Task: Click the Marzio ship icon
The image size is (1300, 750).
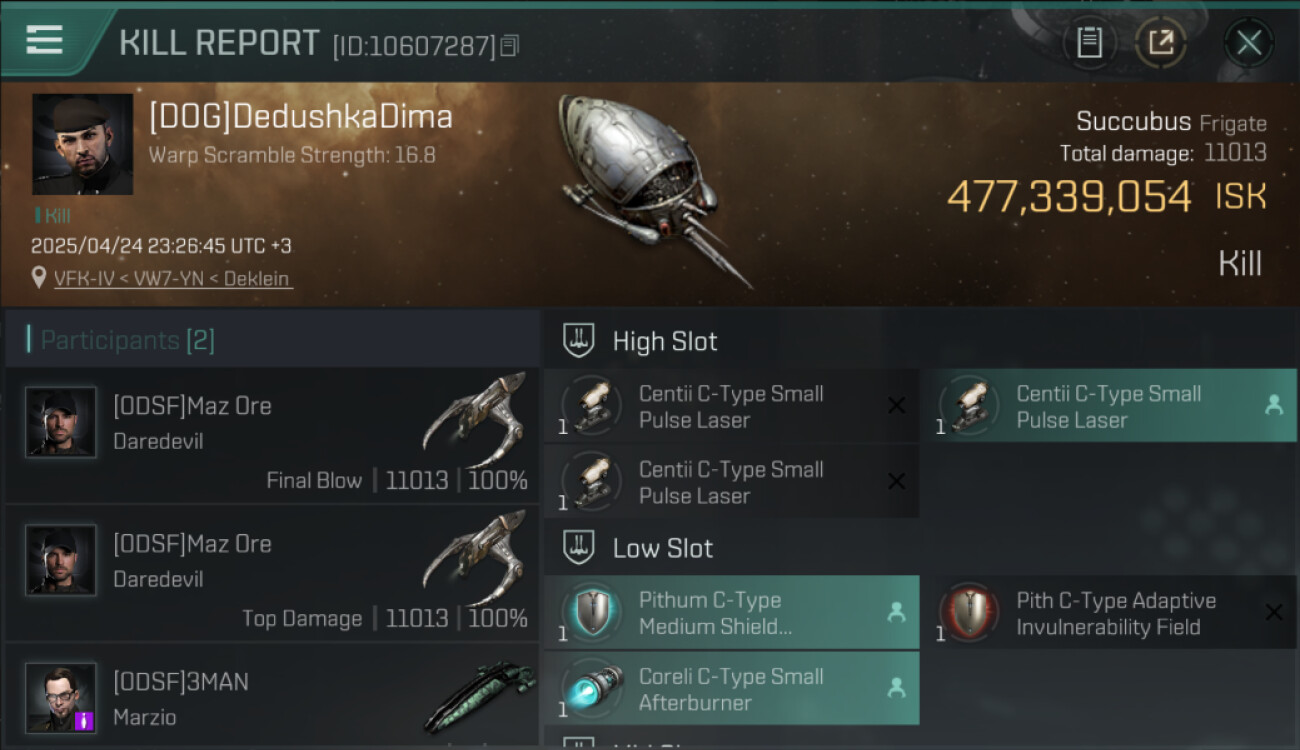Action: [x=478, y=697]
